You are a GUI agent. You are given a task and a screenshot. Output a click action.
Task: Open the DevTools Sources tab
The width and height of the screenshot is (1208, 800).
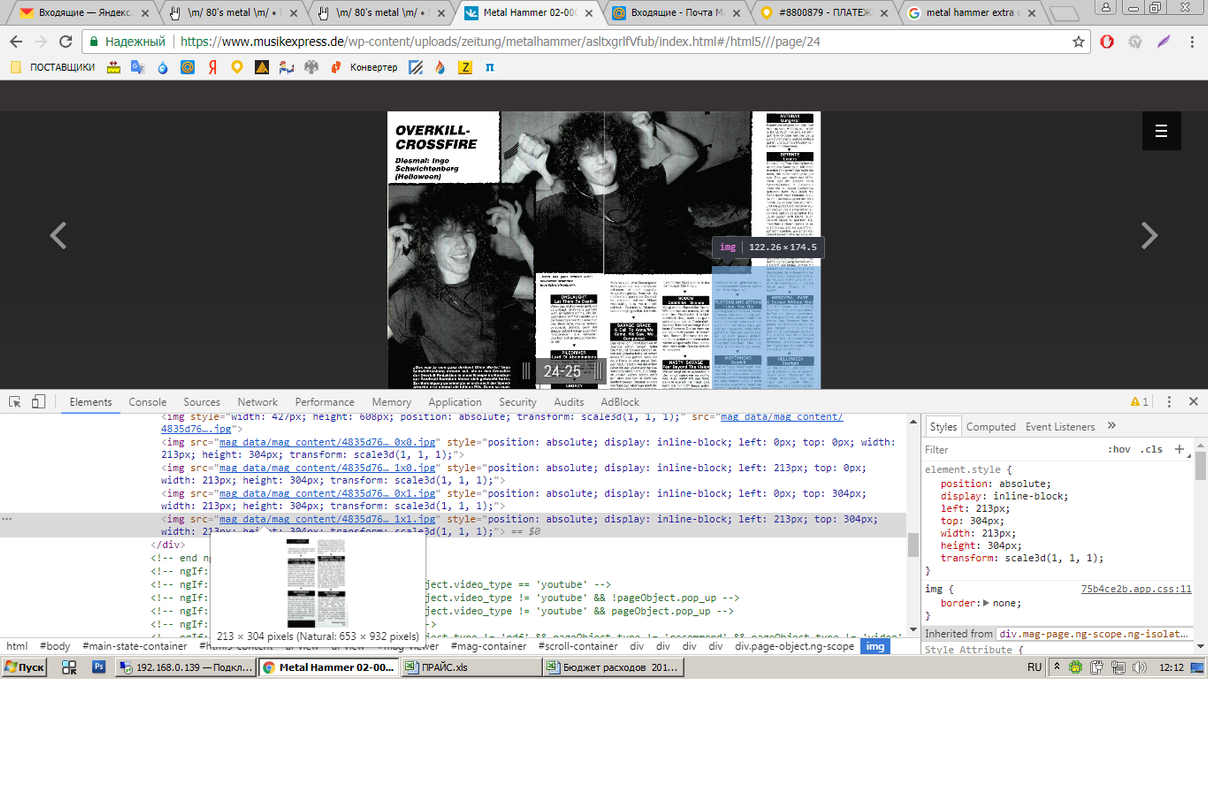pyautogui.click(x=202, y=402)
